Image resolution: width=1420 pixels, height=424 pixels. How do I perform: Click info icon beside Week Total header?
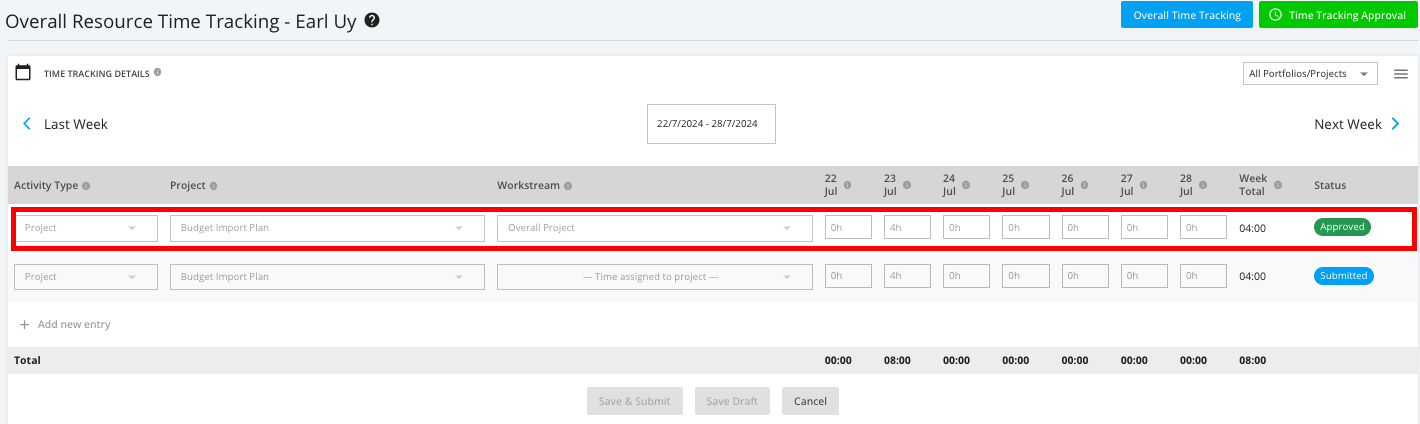tap(1278, 185)
